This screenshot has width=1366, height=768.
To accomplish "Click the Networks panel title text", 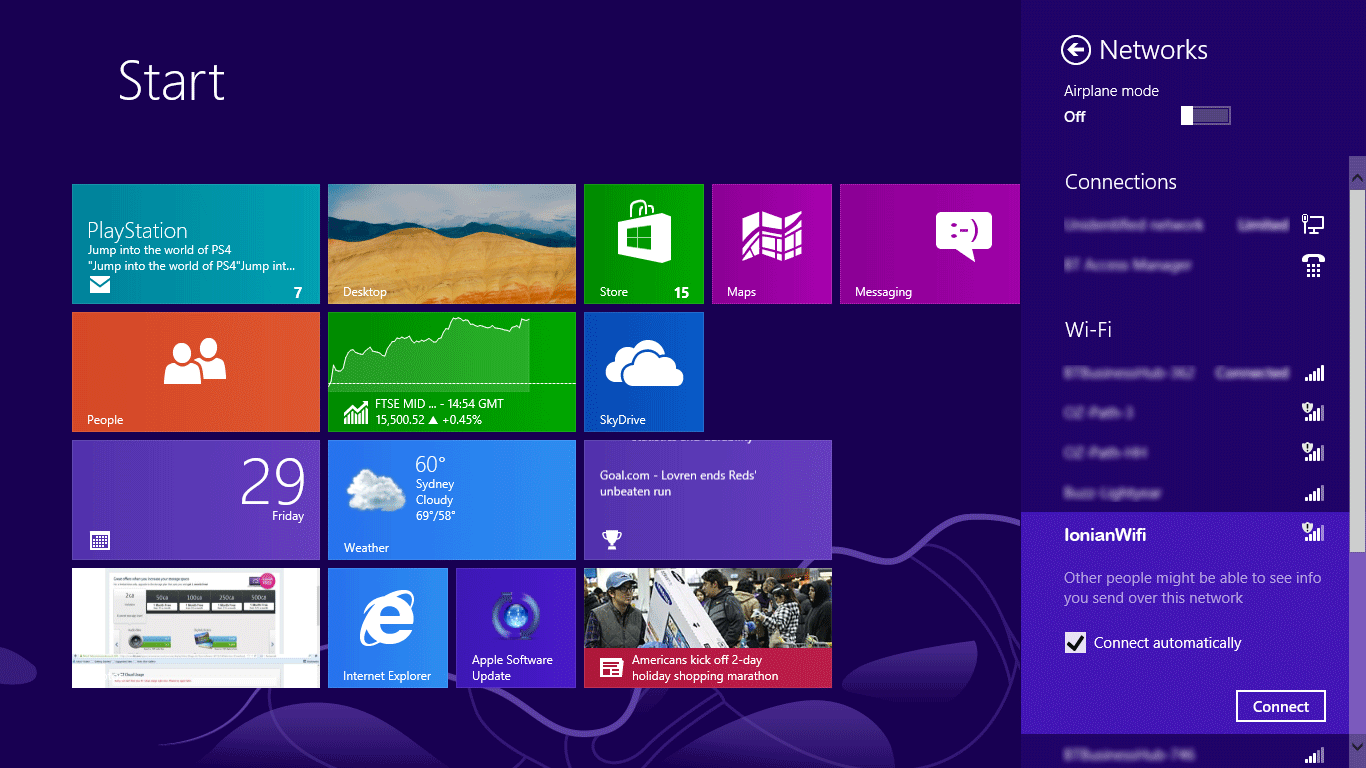I will [1153, 50].
